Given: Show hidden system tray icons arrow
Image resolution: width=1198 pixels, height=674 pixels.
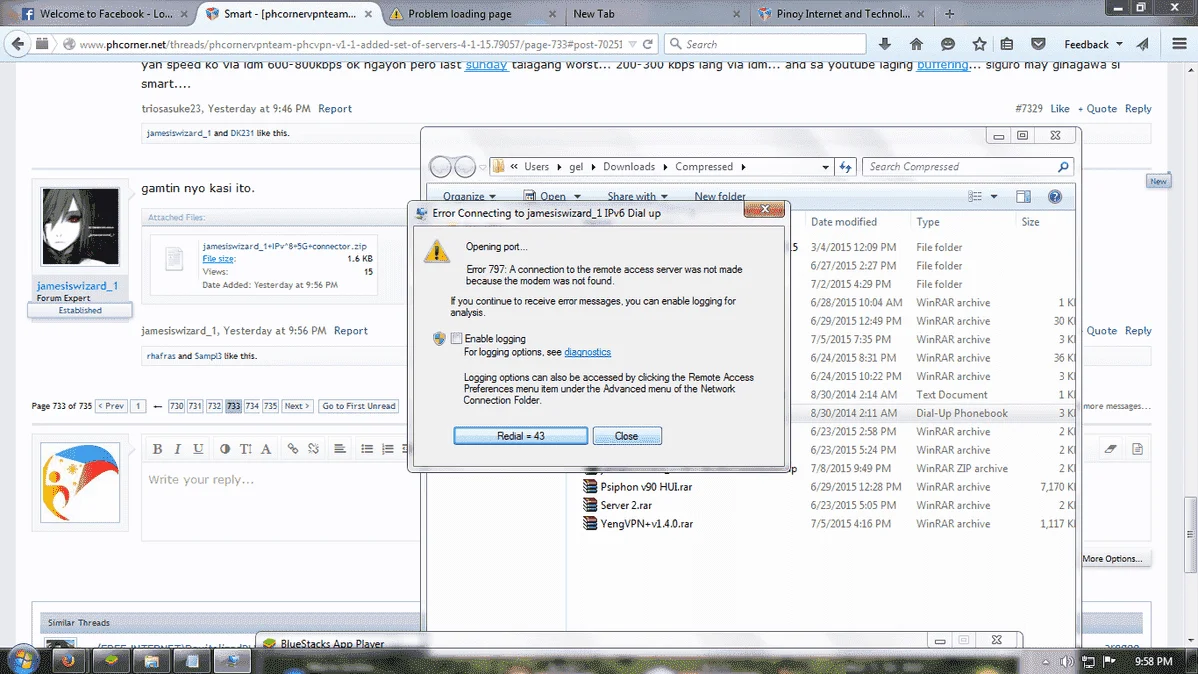Looking at the screenshot, I should (1045, 661).
